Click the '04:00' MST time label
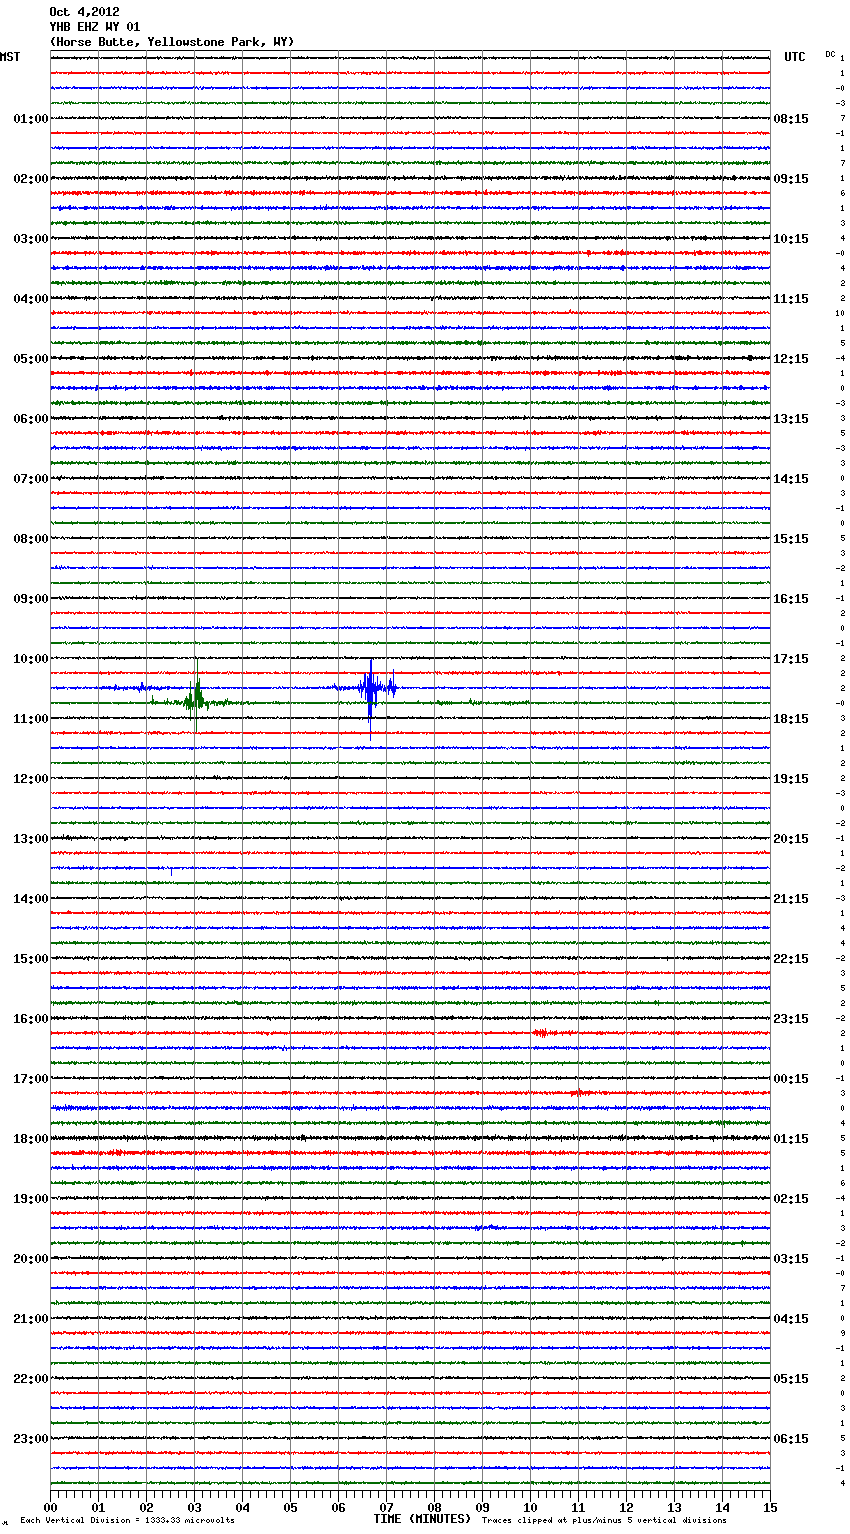 point(31,299)
